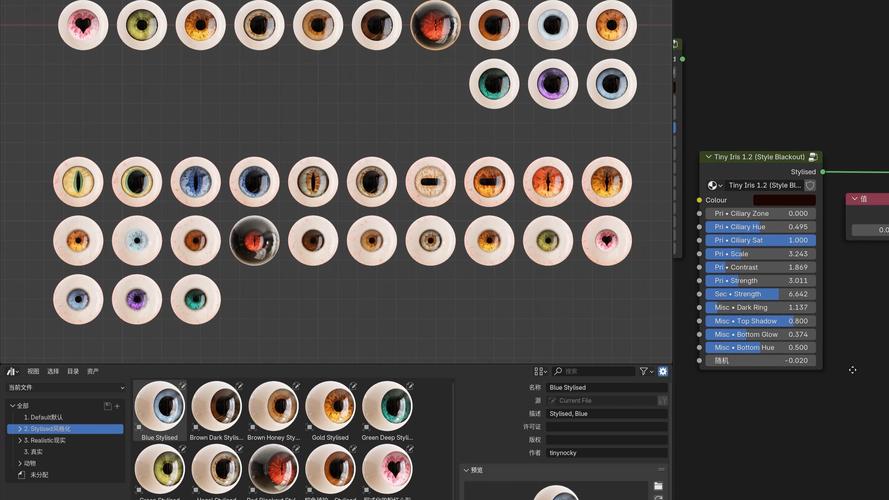This screenshot has height=500, width=889.
Task: Click the node group icon in Tiny Iris header
Action: coord(813,157)
